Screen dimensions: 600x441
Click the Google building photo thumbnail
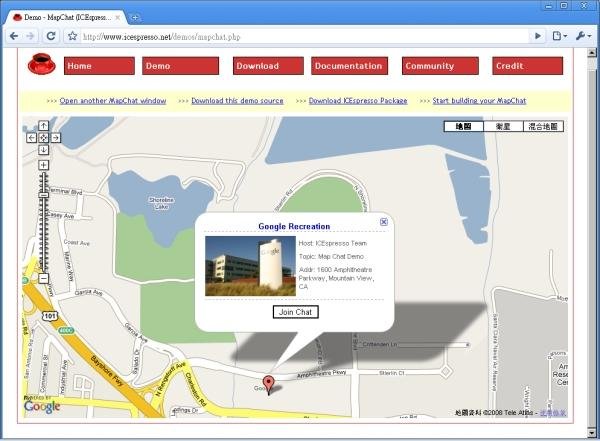[x=250, y=266]
